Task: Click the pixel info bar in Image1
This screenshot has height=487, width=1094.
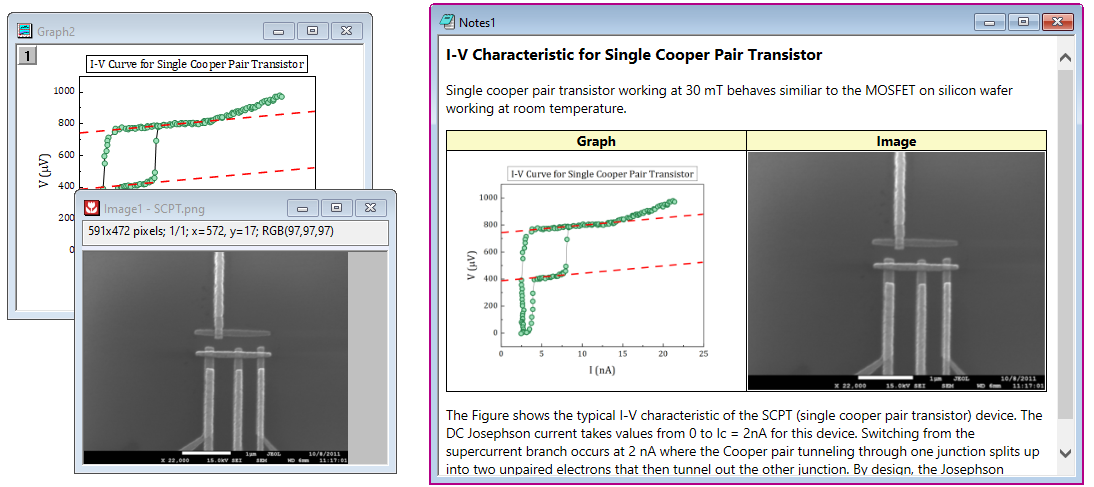Action: click(235, 233)
